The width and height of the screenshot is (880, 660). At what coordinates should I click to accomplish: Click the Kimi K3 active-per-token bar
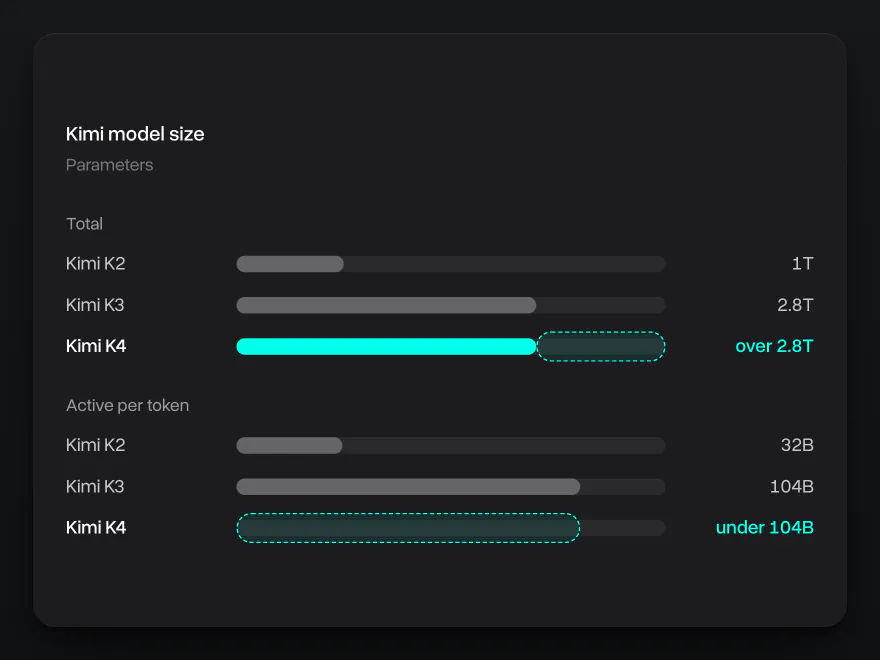click(408, 487)
